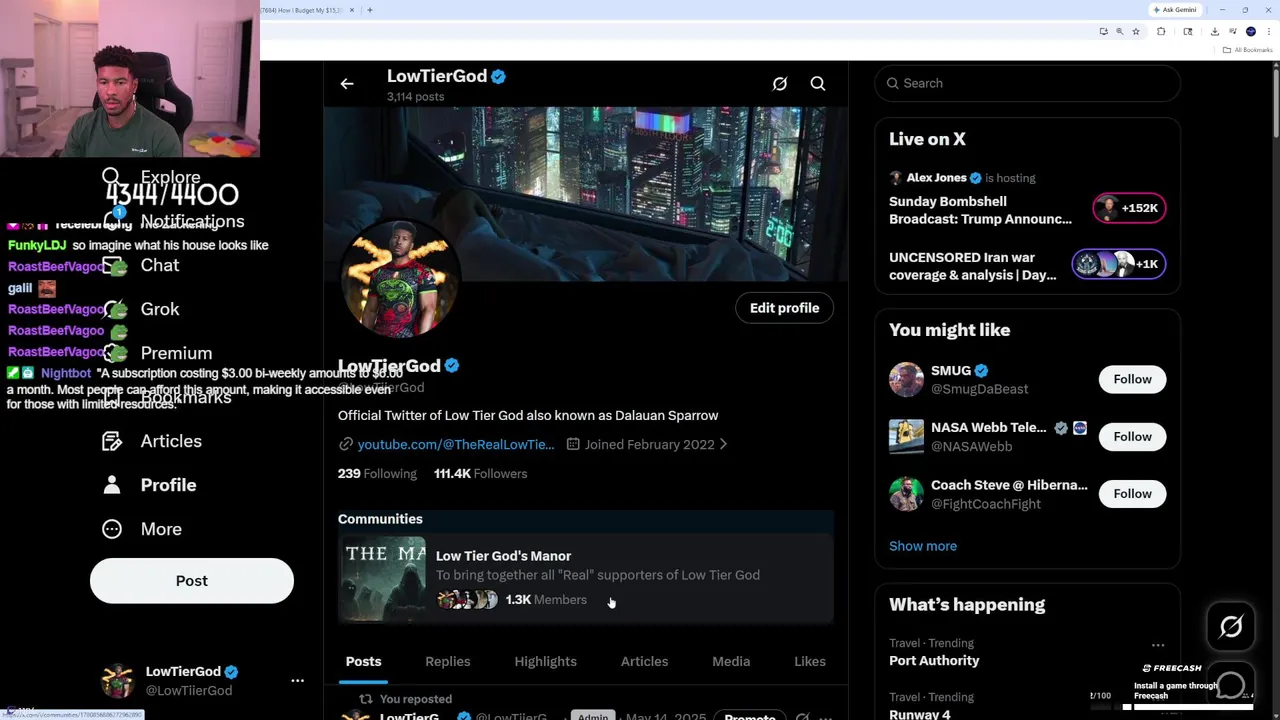Follow Coach Steve account
The height and width of the screenshot is (720, 1280).
1132,493
